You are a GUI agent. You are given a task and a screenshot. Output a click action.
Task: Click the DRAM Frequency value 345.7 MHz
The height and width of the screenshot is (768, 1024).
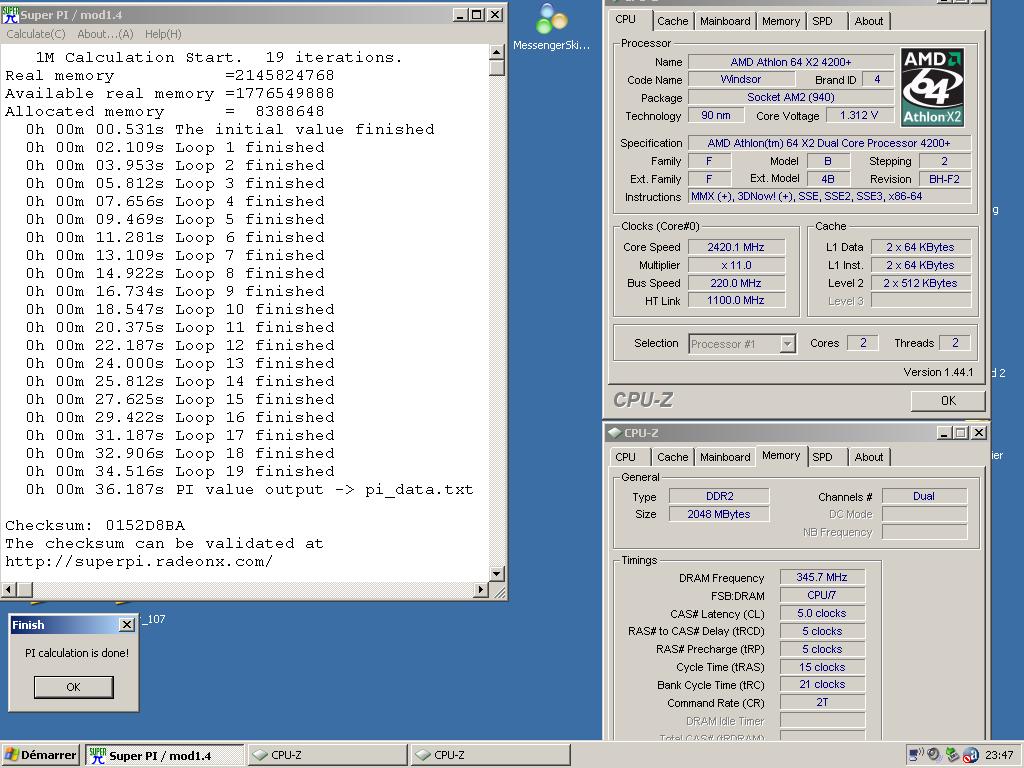tap(822, 577)
